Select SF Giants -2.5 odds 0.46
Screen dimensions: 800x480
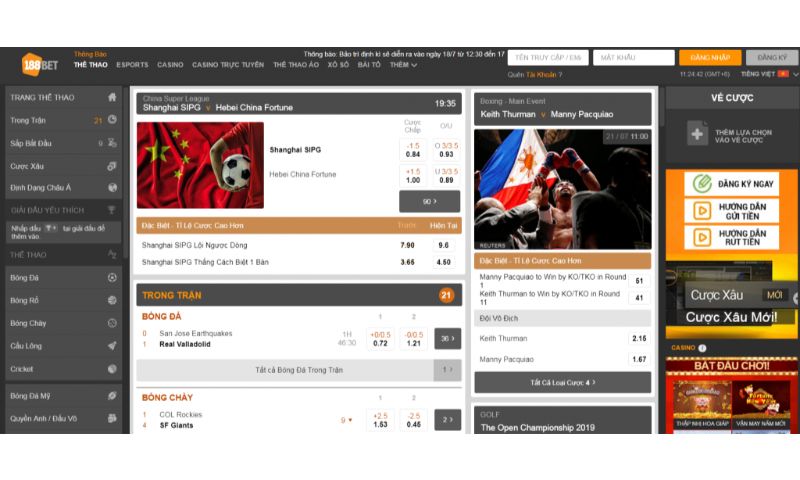pyautogui.click(x=414, y=420)
